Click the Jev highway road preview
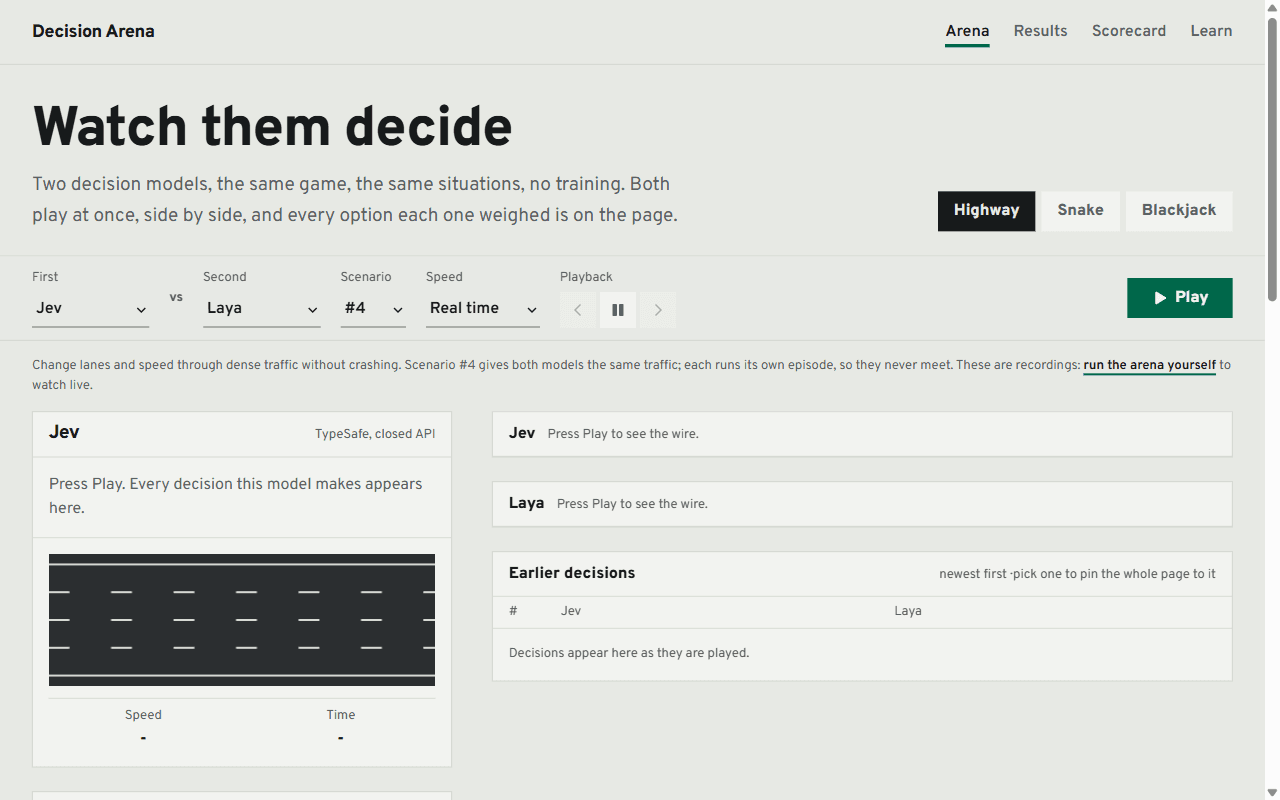This screenshot has width=1280, height=800. pos(242,620)
